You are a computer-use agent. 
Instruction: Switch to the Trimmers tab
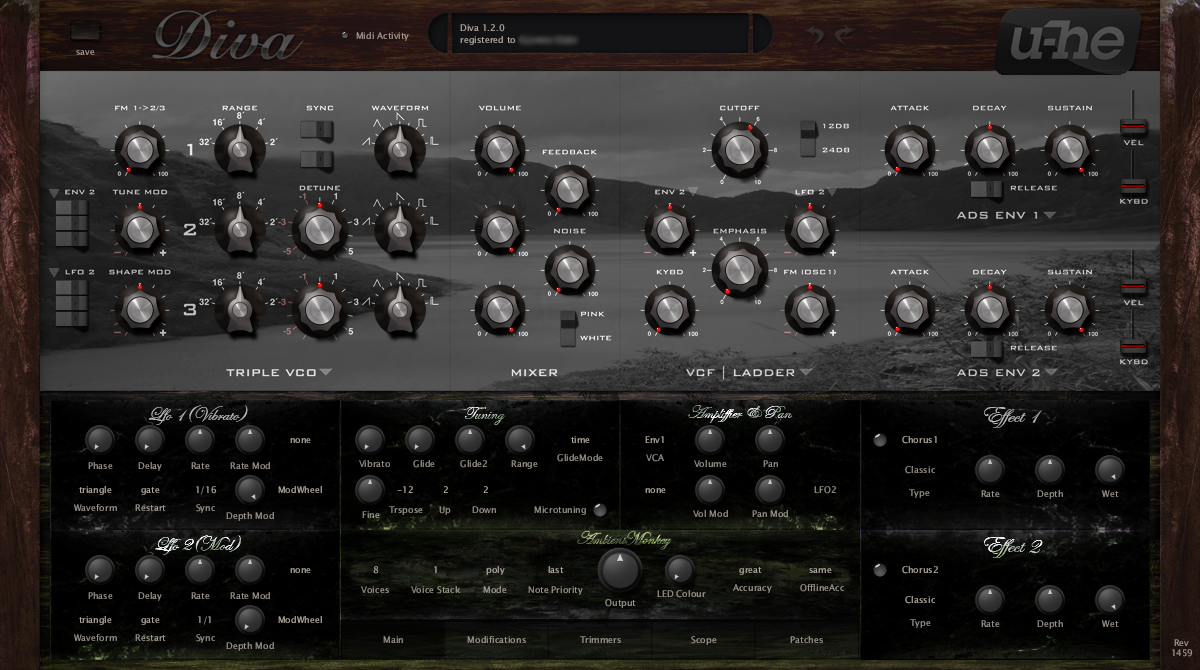[600, 640]
